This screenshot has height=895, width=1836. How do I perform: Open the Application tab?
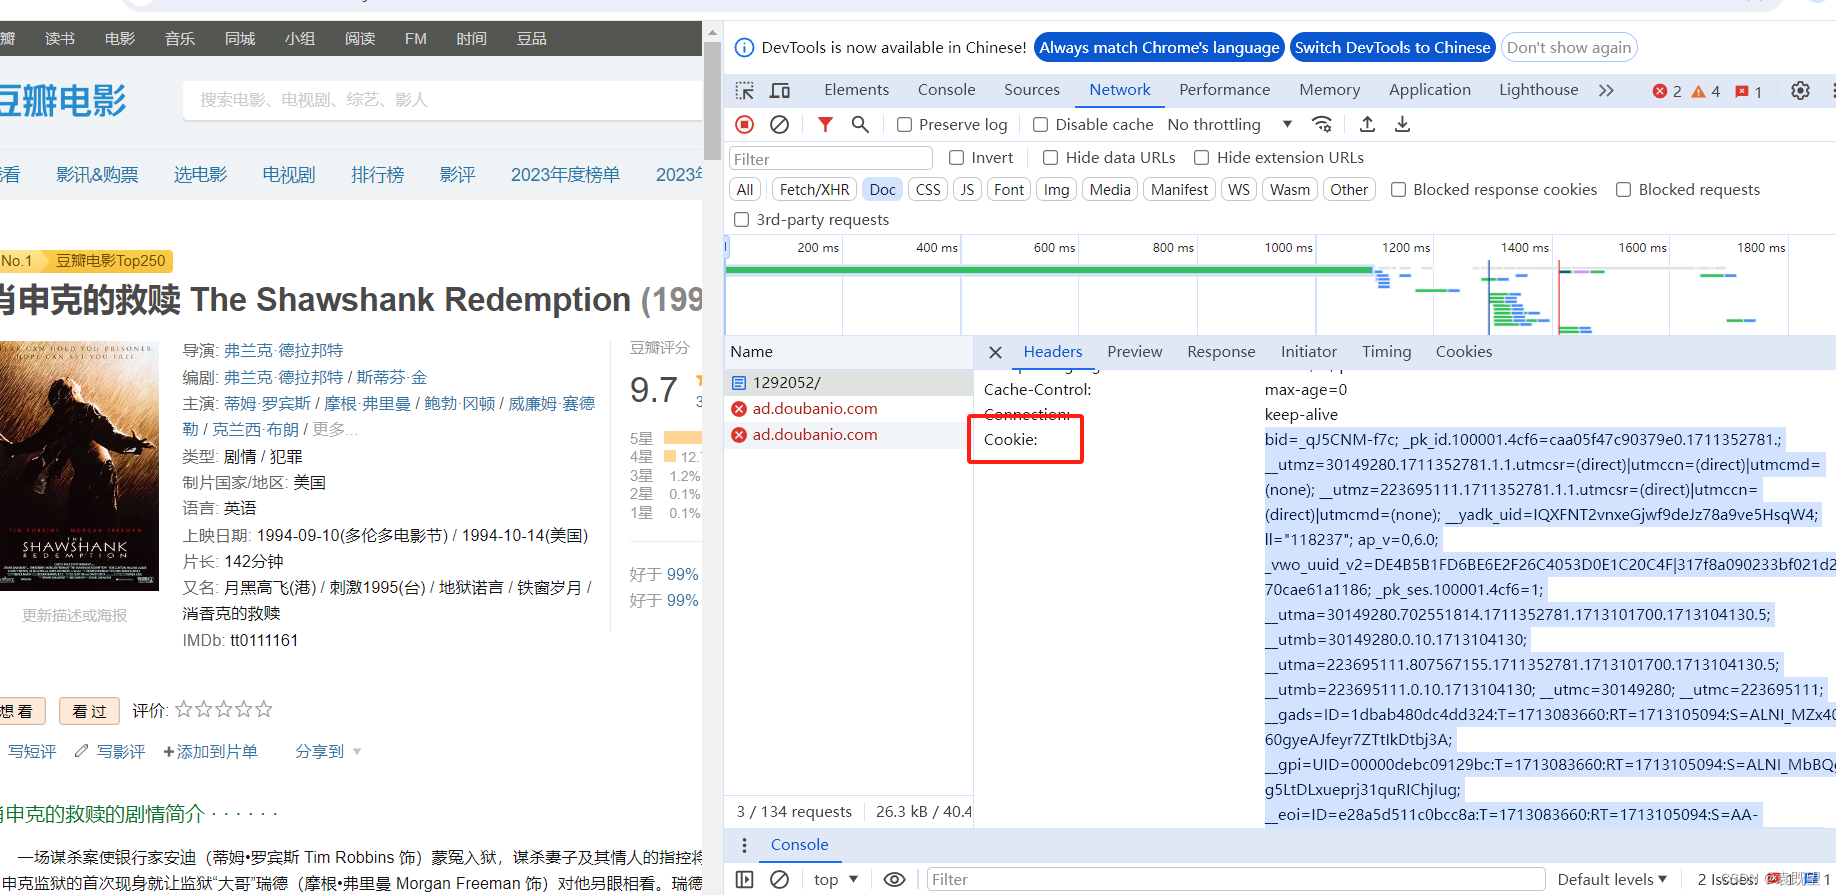pyautogui.click(x=1430, y=89)
